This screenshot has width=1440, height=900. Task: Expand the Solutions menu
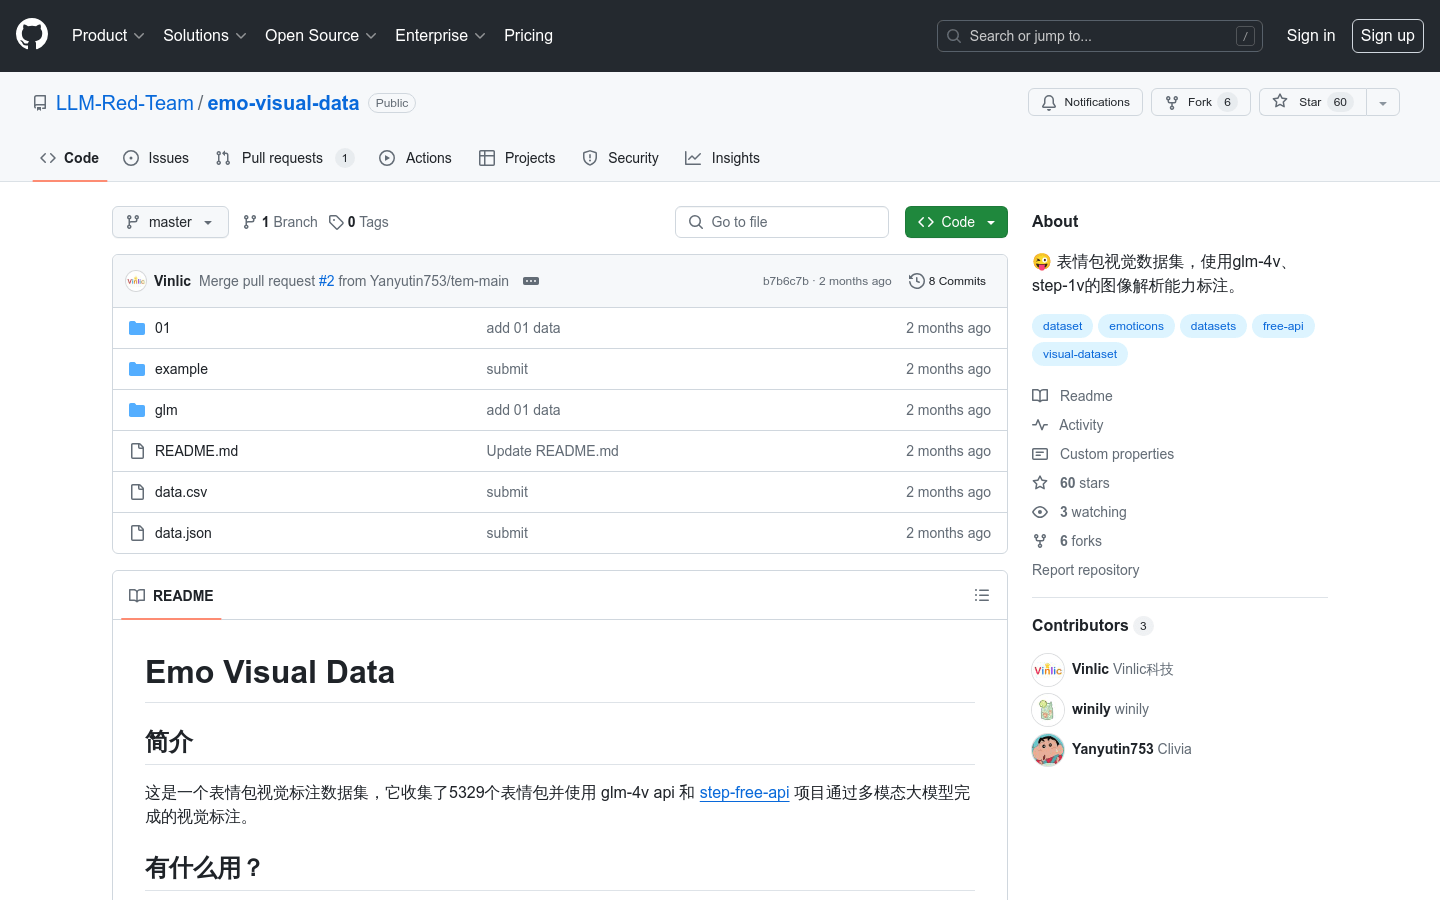tap(205, 35)
